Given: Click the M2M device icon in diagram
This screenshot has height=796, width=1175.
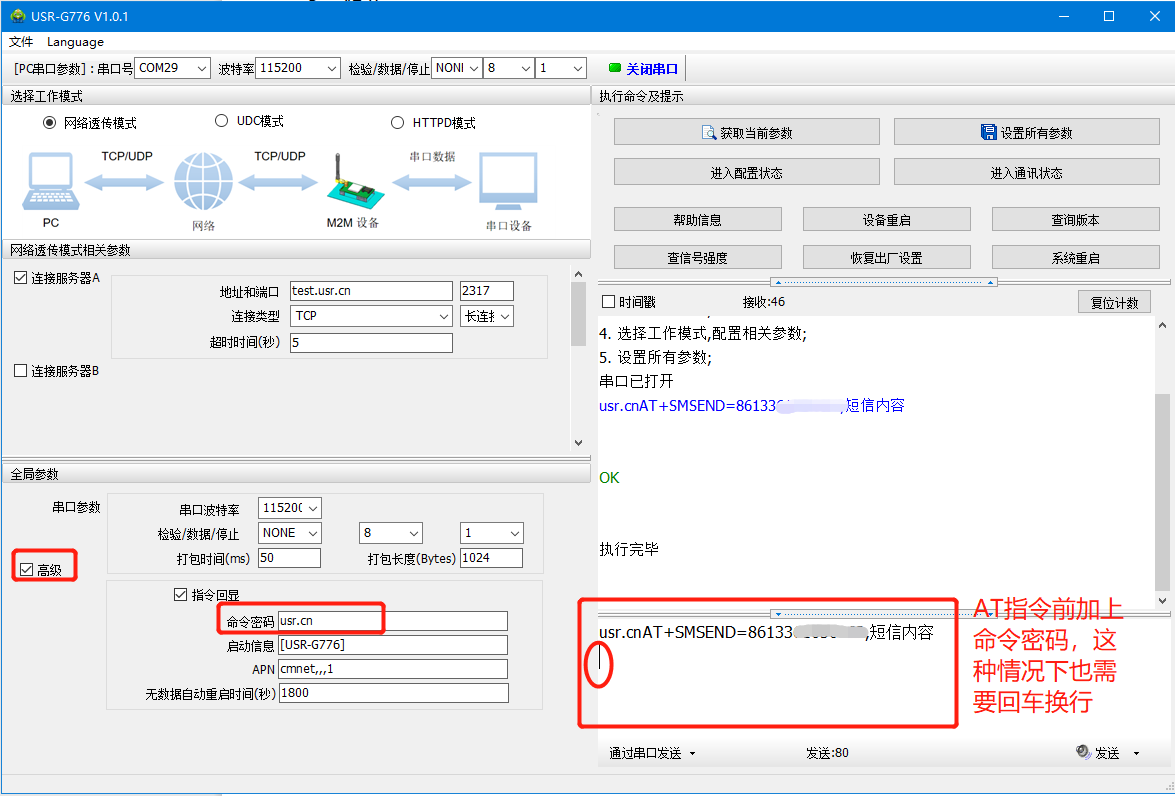Looking at the screenshot, I should click(350, 185).
